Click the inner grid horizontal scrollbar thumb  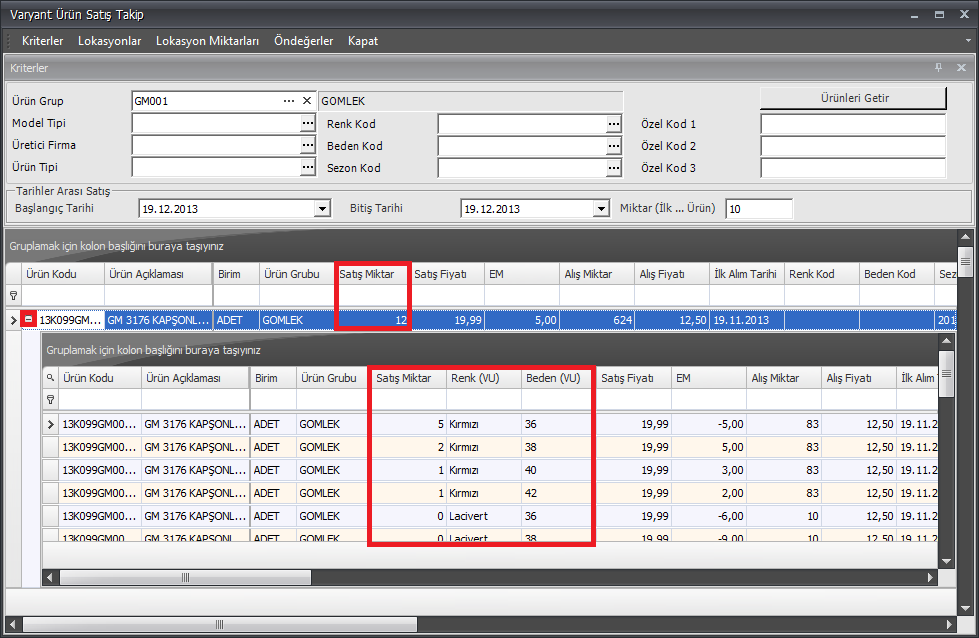(x=187, y=578)
